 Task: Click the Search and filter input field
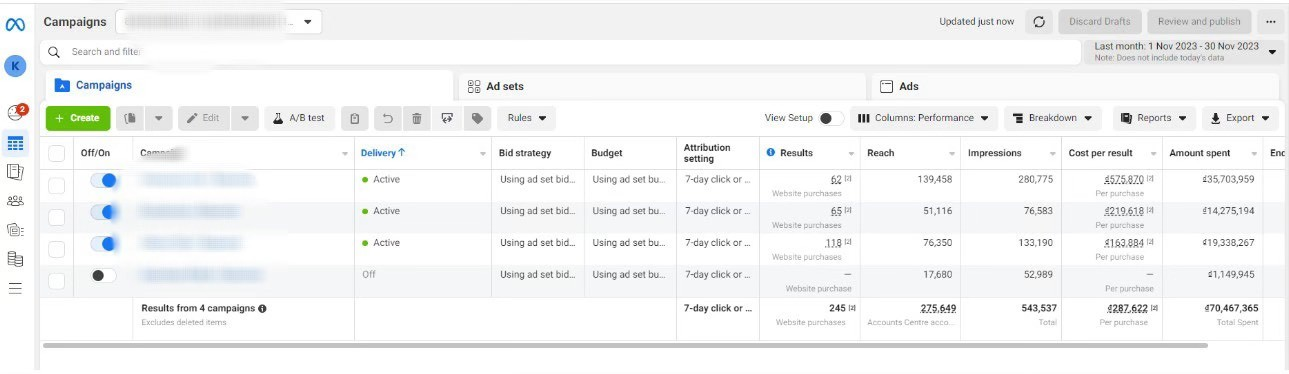pyautogui.click(x=560, y=51)
